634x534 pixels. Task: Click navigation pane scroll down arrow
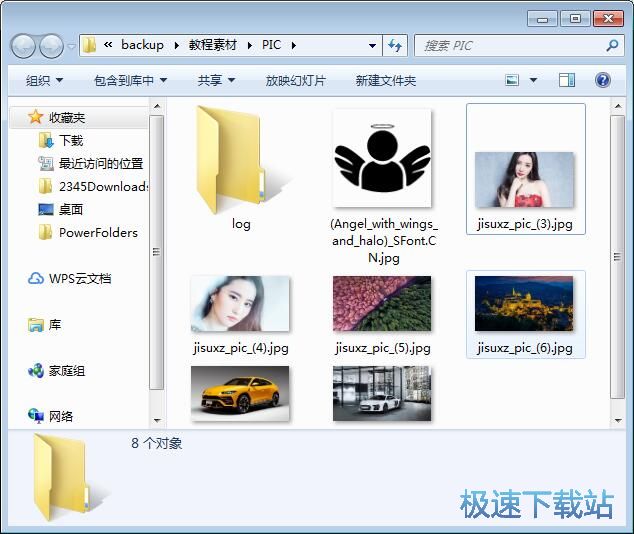pos(157,421)
